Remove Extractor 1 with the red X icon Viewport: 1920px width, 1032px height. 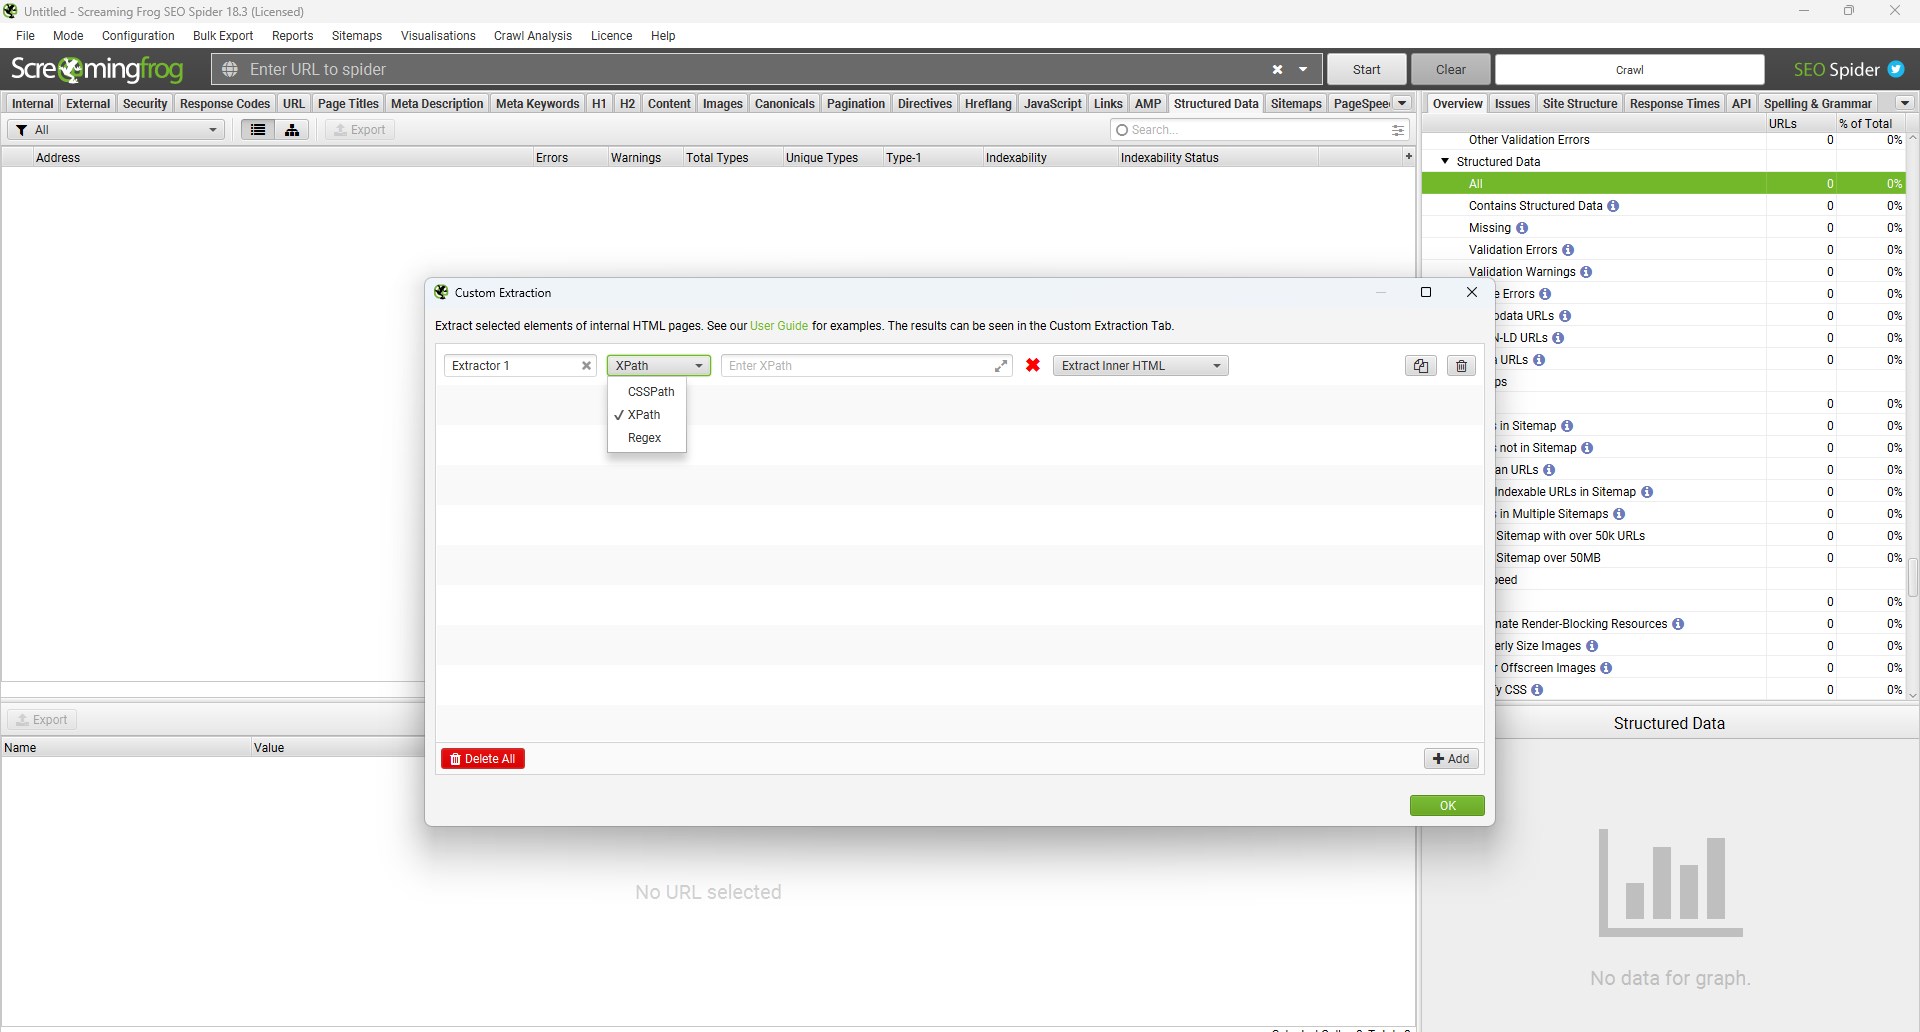click(x=1032, y=365)
